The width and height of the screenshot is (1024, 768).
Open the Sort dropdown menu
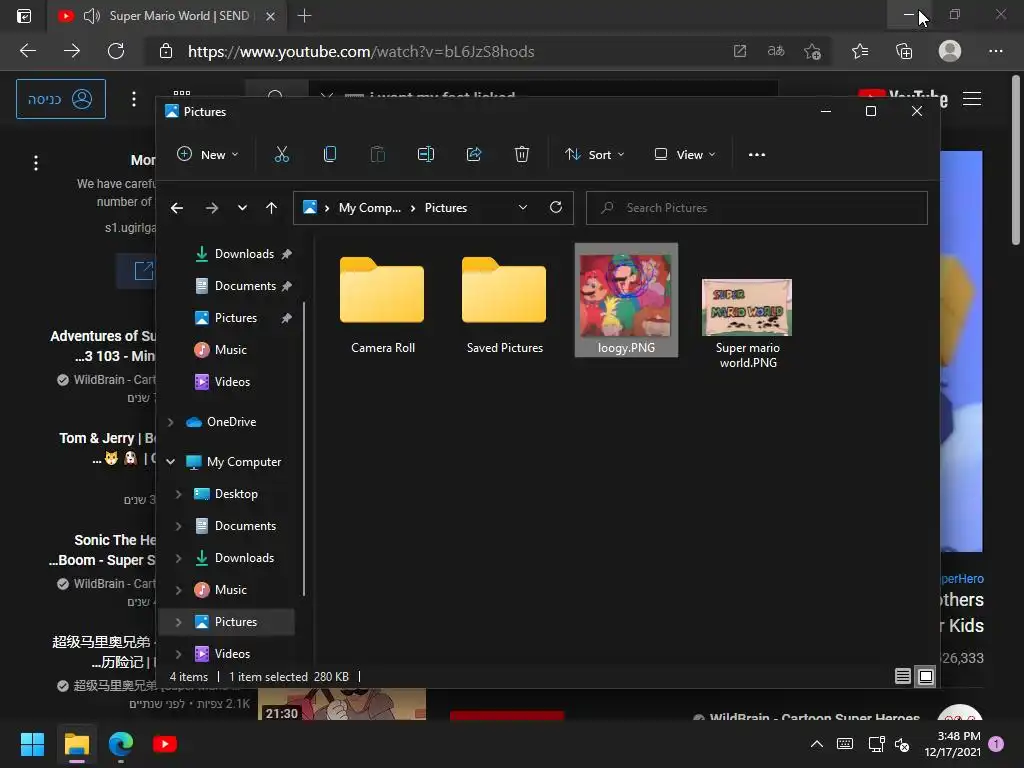pos(594,155)
